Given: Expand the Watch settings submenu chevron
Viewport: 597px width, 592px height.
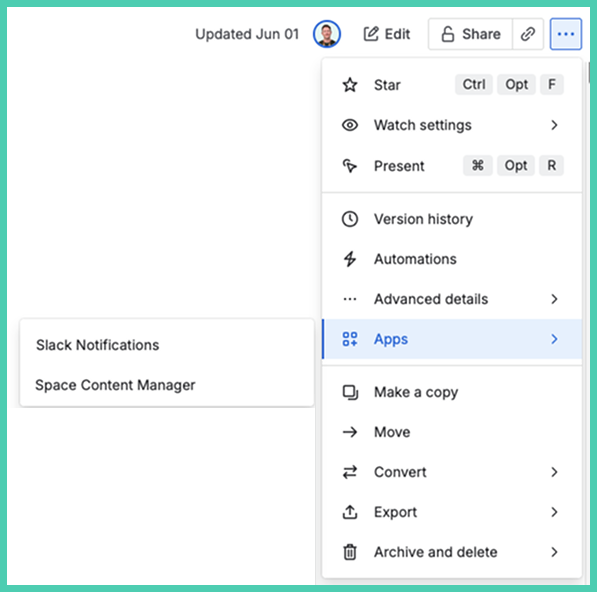Looking at the screenshot, I should click(554, 125).
